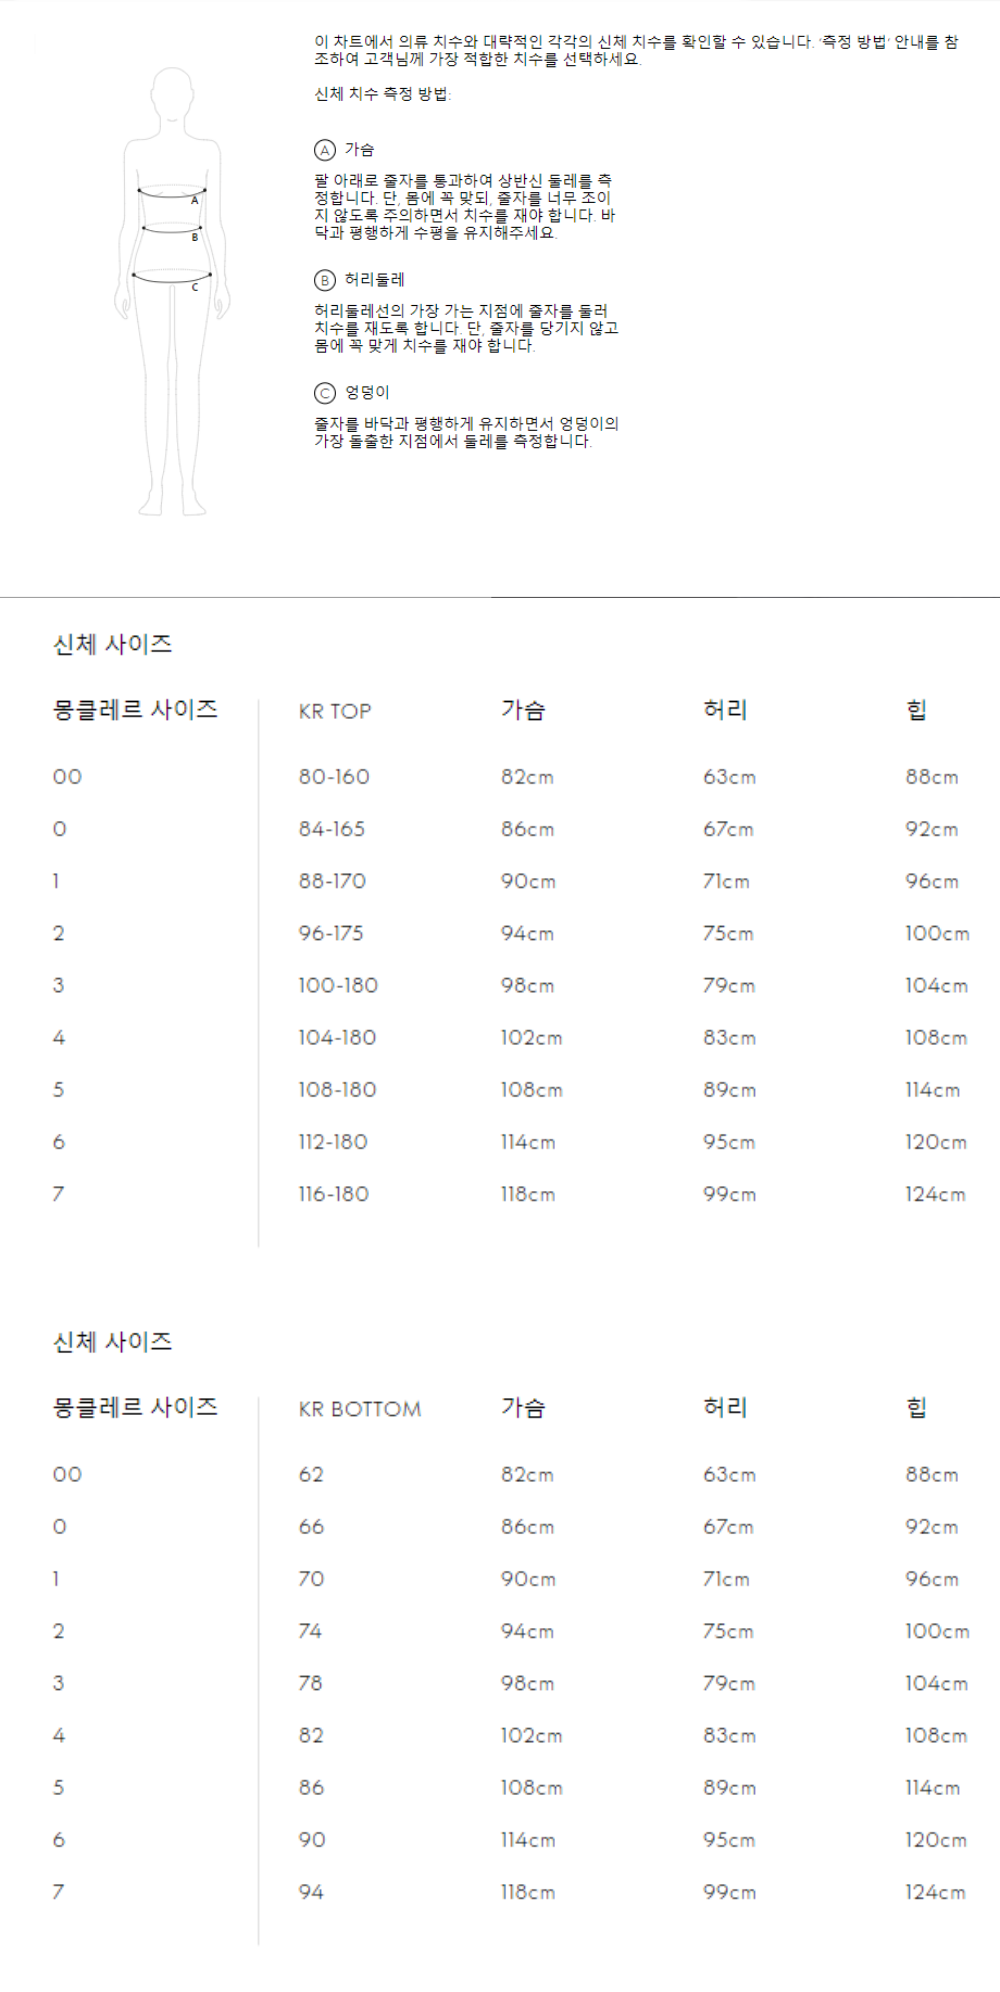Click the KR TOP column header

(x=335, y=711)
